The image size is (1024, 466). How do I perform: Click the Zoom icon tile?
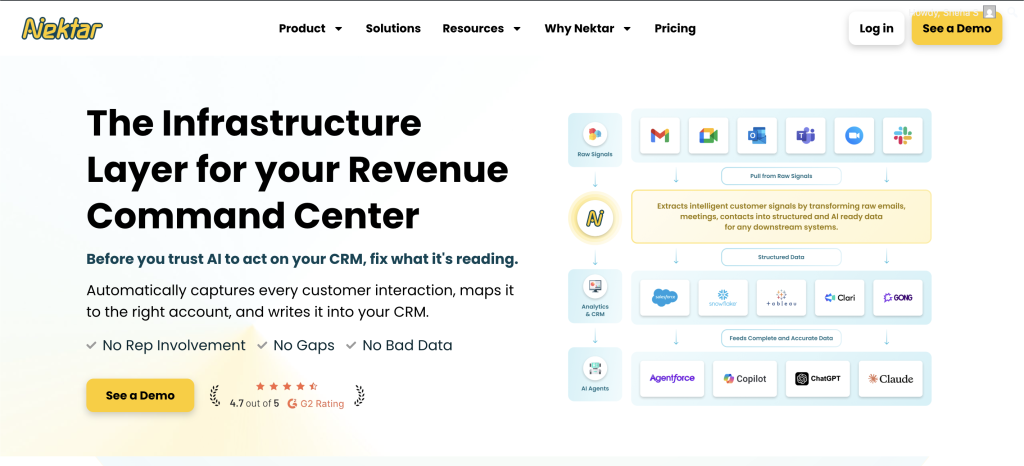click(x=854, y=136)
